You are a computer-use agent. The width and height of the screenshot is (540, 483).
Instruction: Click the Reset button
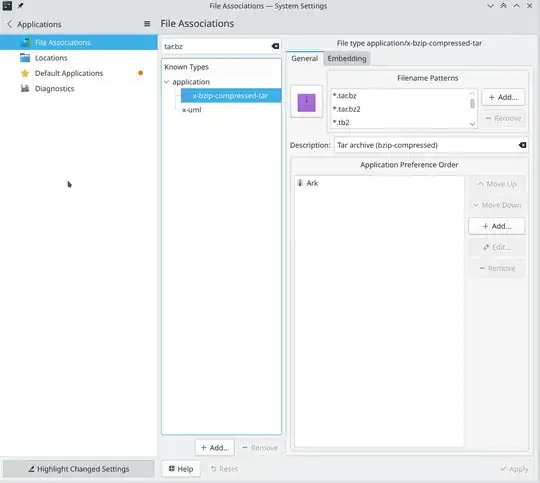click(x=224, y=469)
